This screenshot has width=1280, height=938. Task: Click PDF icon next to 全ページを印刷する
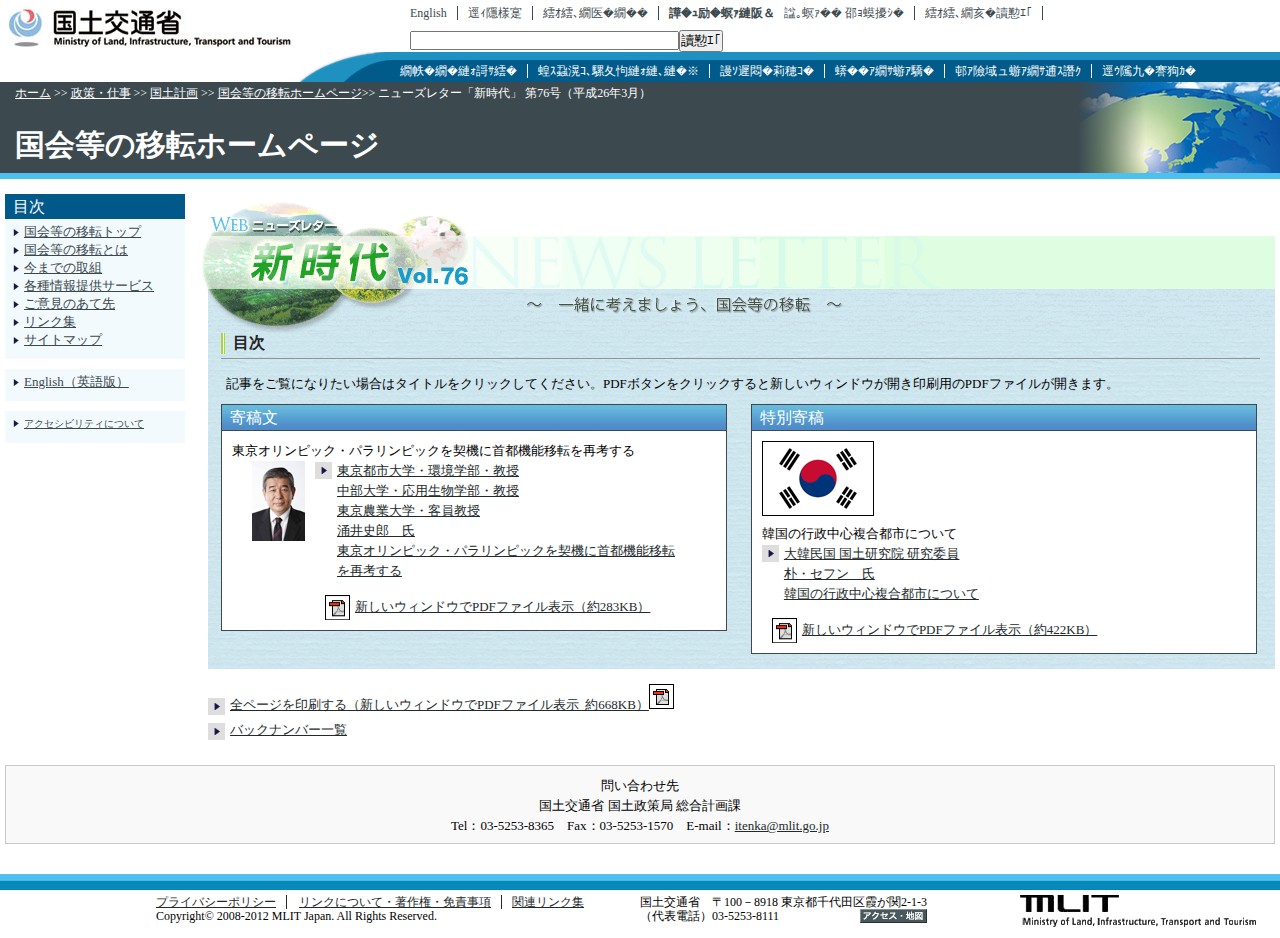pyautogui.click(x=661, y=696)
